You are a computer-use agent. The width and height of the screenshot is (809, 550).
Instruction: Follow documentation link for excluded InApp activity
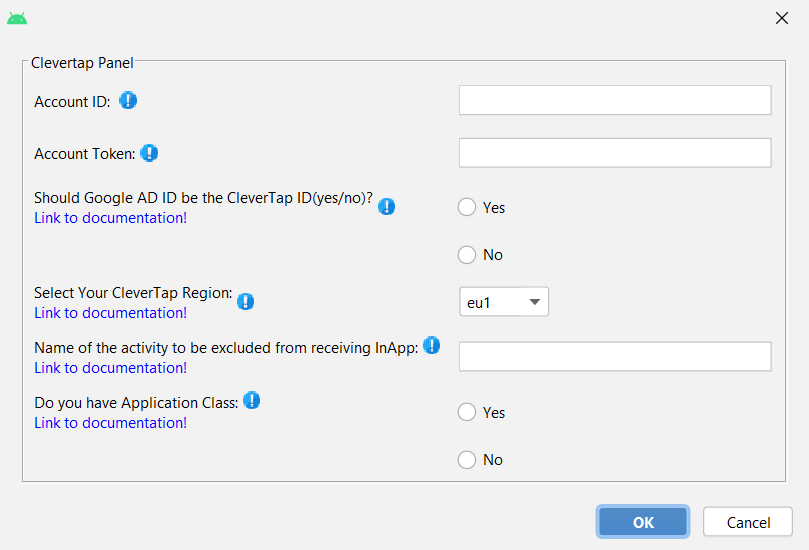tap(110, 368)
